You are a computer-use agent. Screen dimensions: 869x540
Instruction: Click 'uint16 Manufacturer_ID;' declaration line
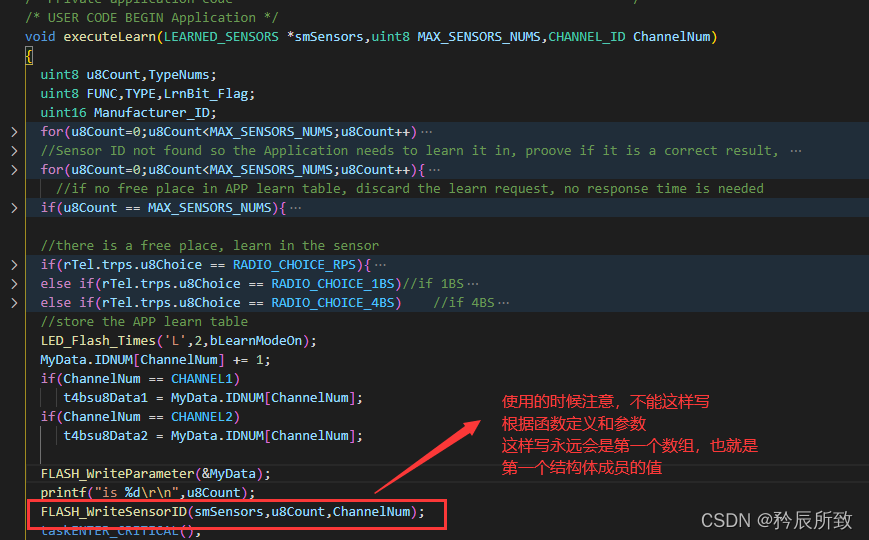tap(128, 113)
